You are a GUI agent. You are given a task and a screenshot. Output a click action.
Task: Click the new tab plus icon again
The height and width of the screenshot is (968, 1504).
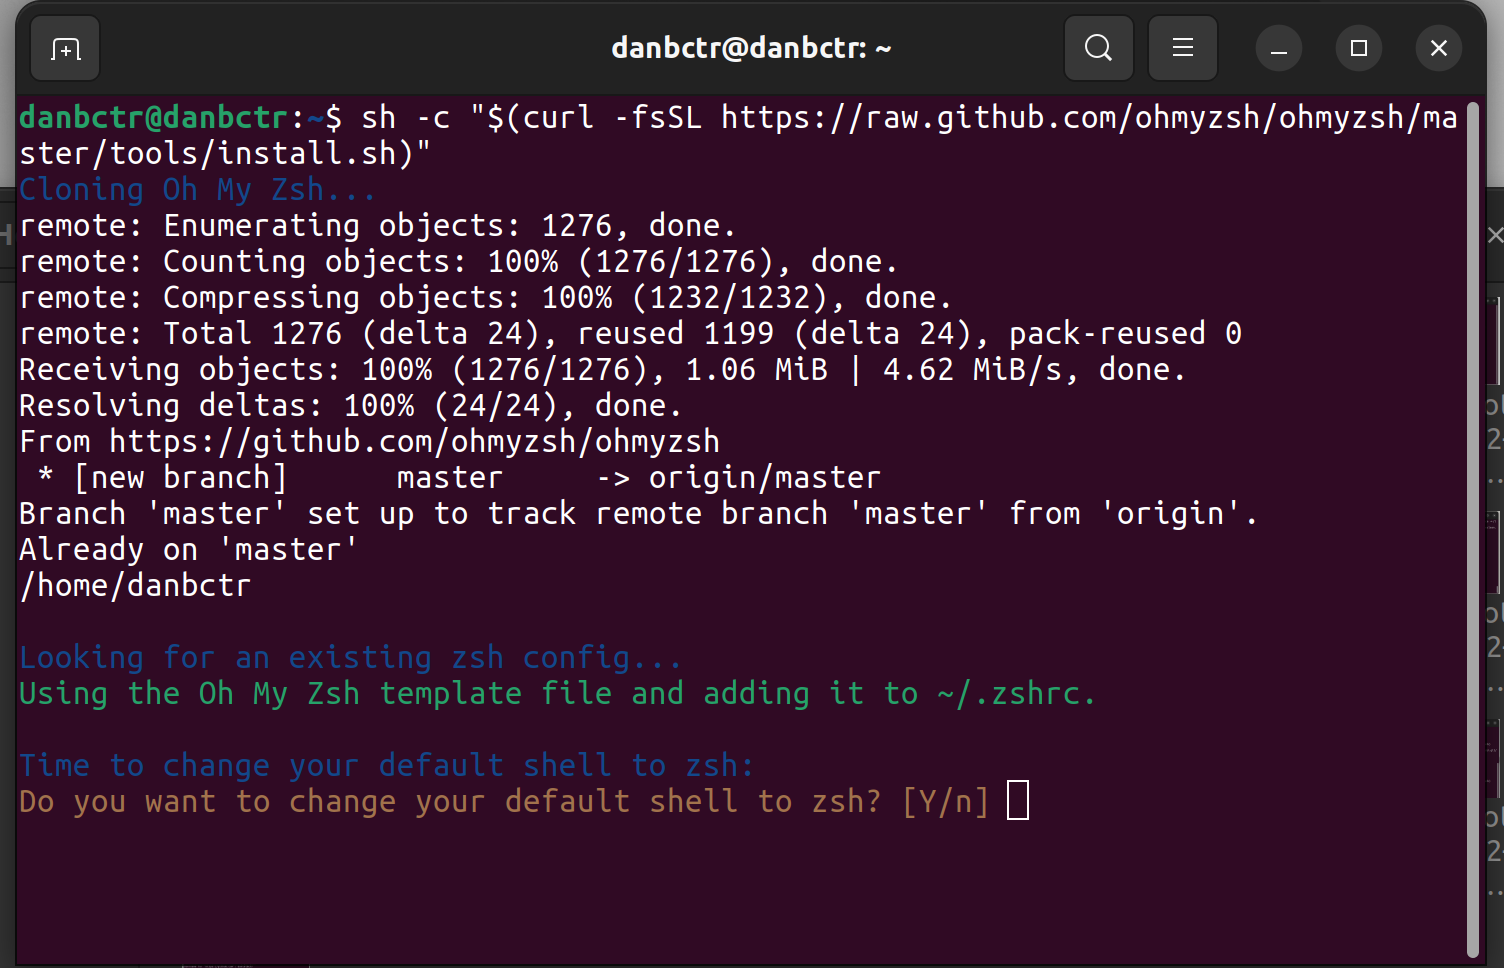[x=64, y=47]
